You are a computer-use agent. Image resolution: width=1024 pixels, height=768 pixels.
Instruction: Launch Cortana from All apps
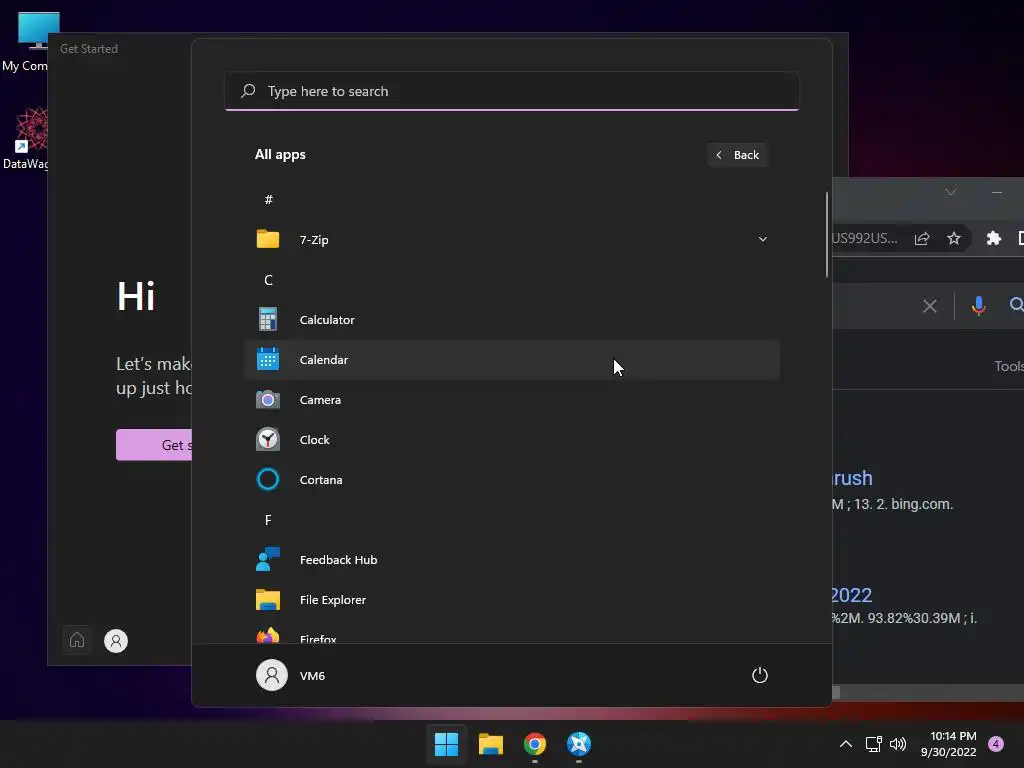pos(512,480)
